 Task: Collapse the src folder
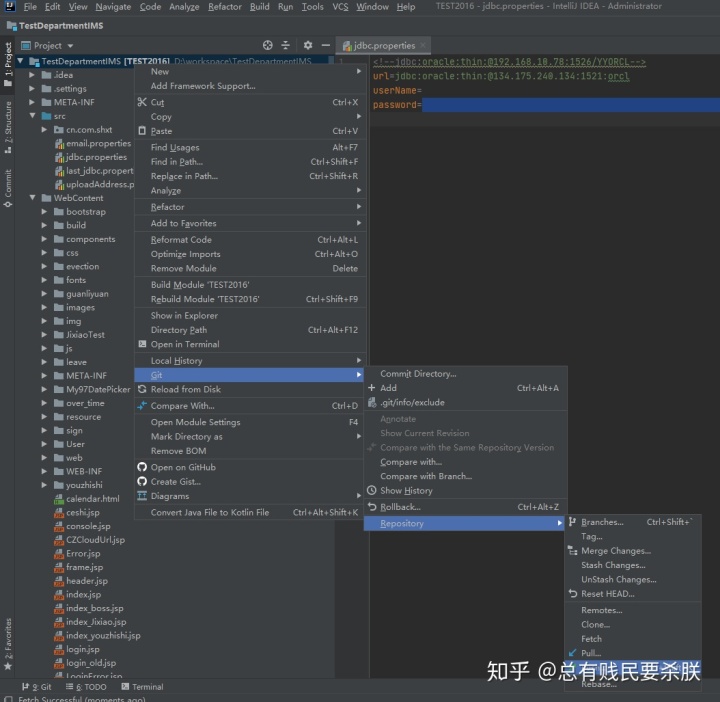pos(32,116)
